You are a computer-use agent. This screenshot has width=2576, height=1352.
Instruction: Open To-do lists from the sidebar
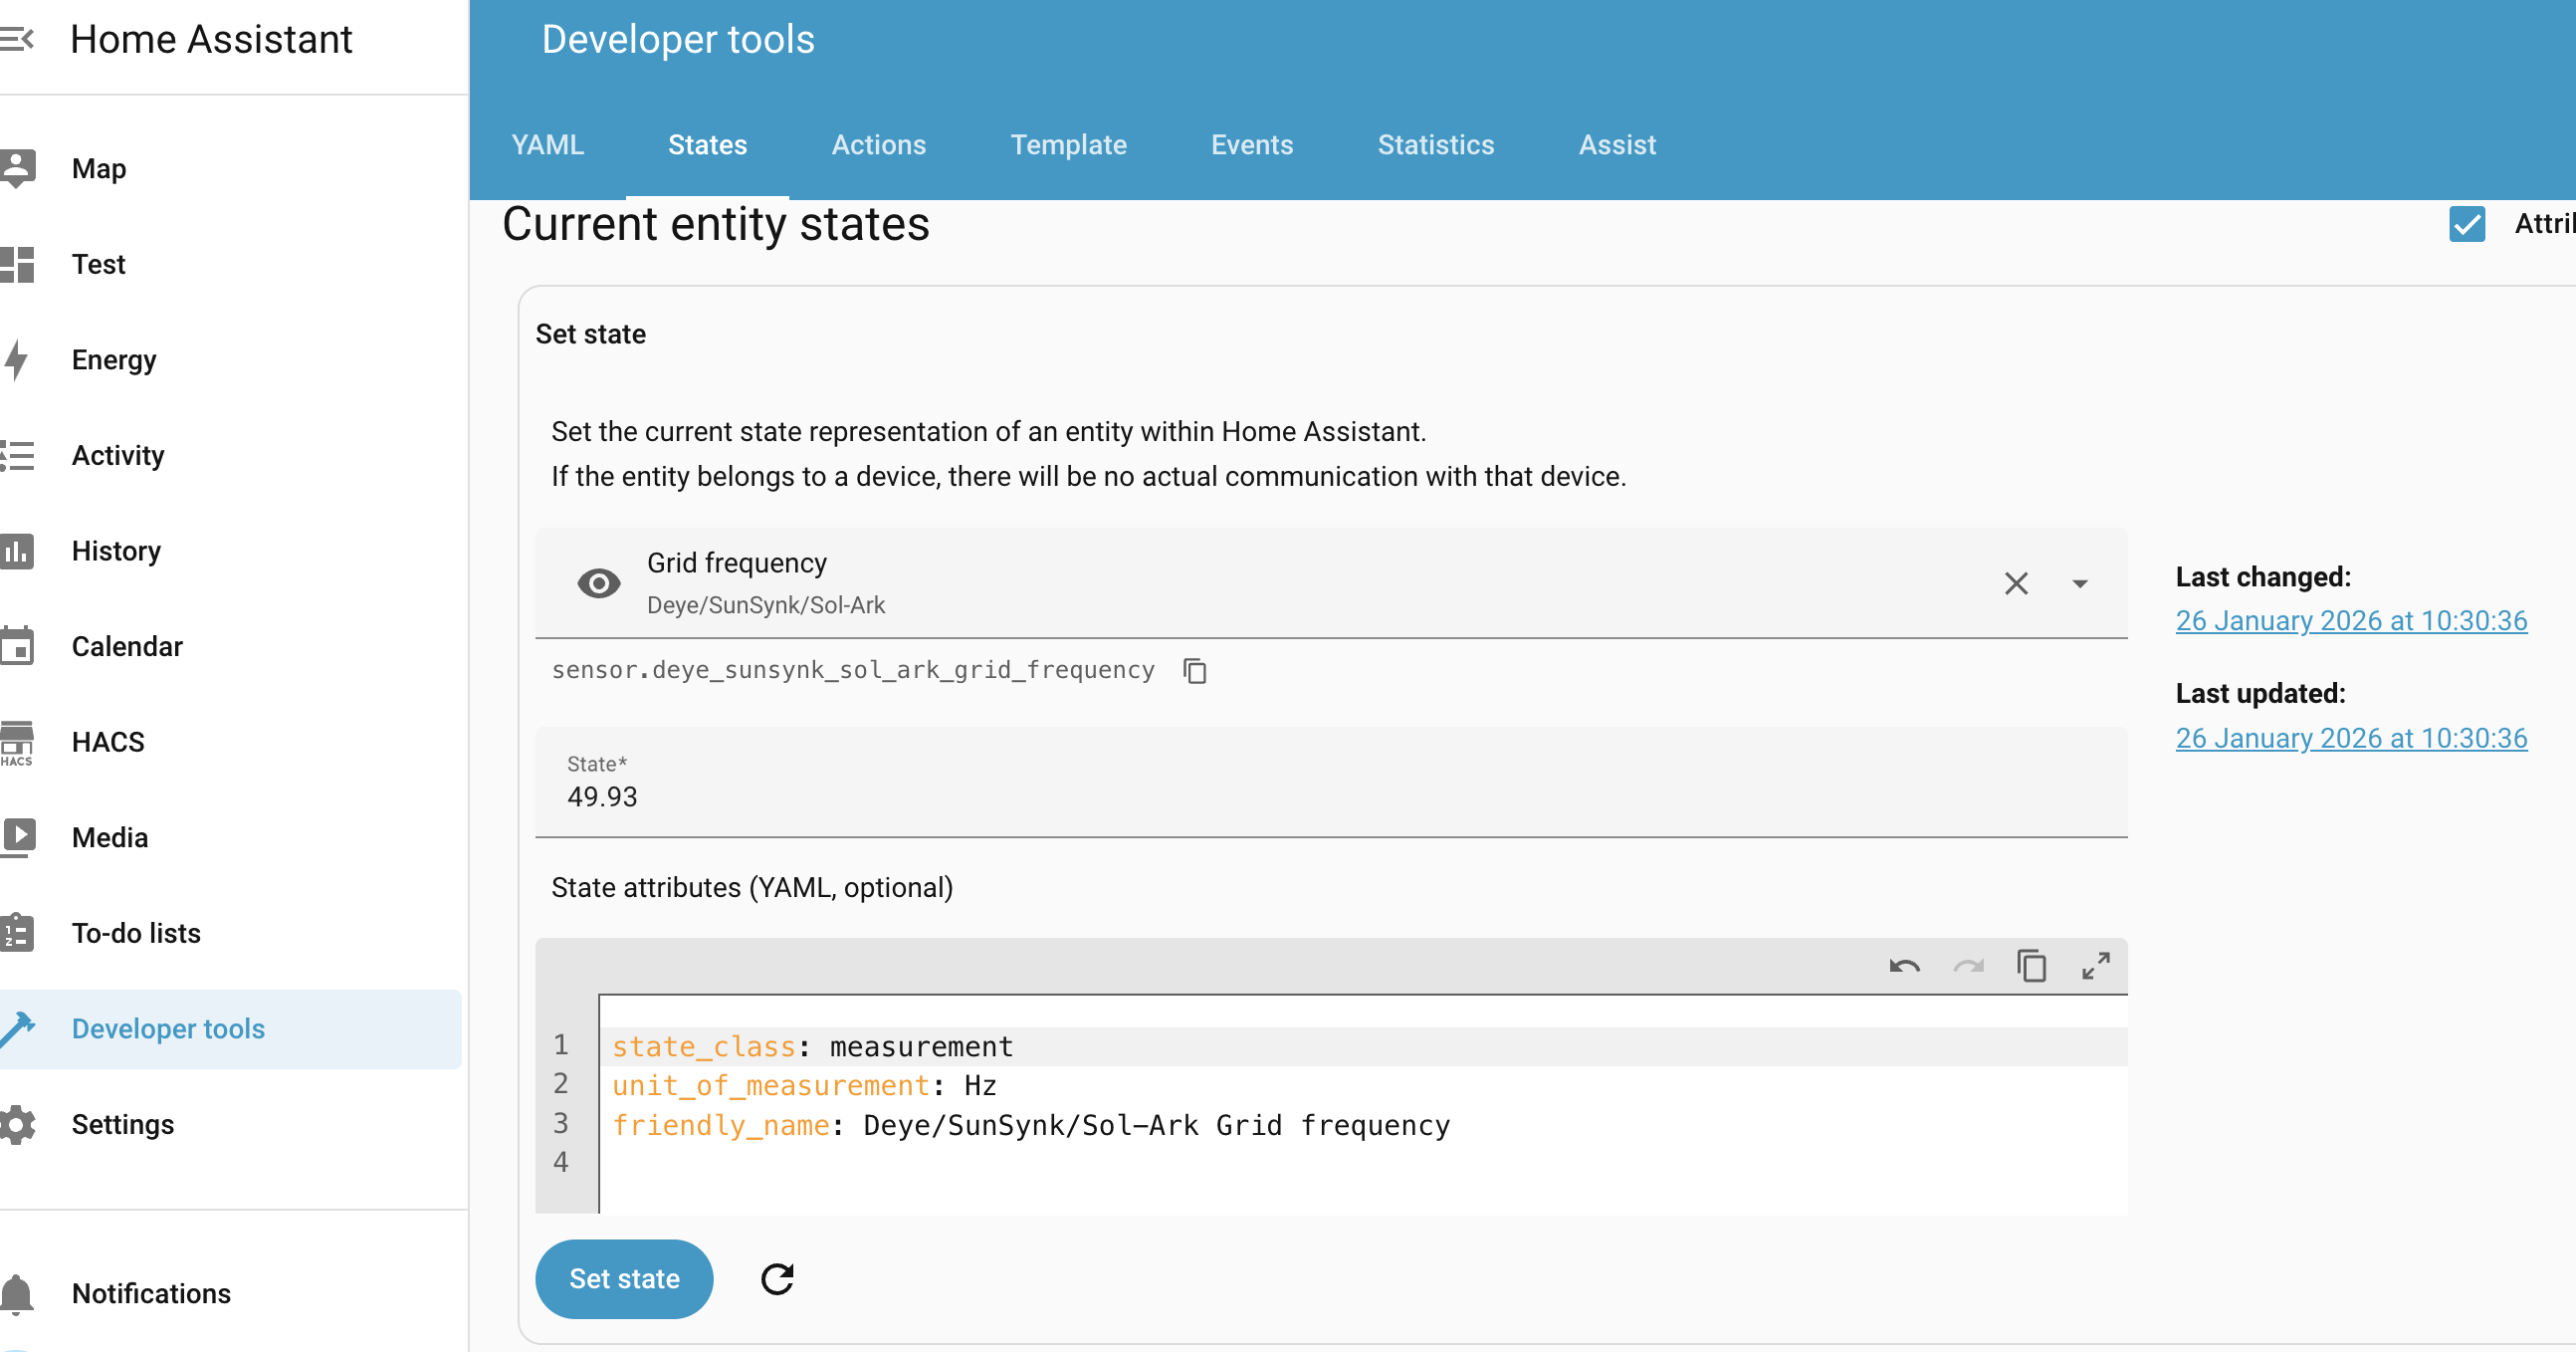(x=136, y=933)
